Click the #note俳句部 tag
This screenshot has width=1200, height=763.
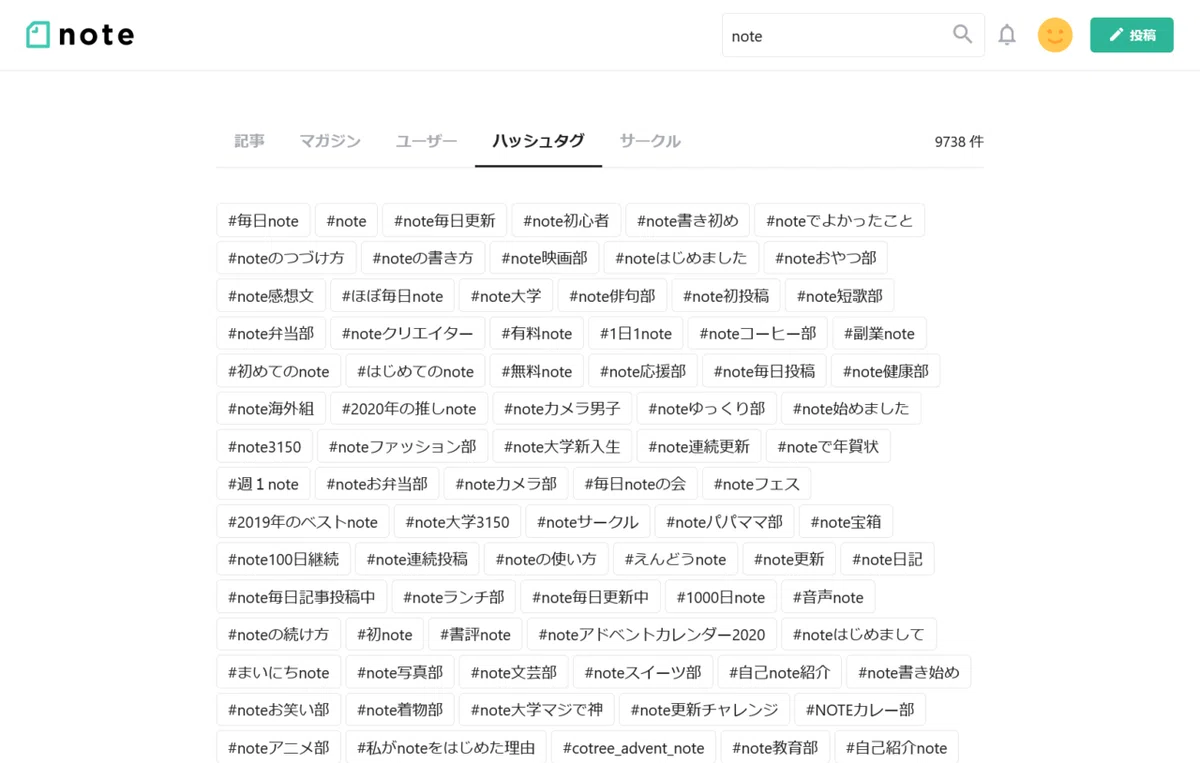click(612, 296)
